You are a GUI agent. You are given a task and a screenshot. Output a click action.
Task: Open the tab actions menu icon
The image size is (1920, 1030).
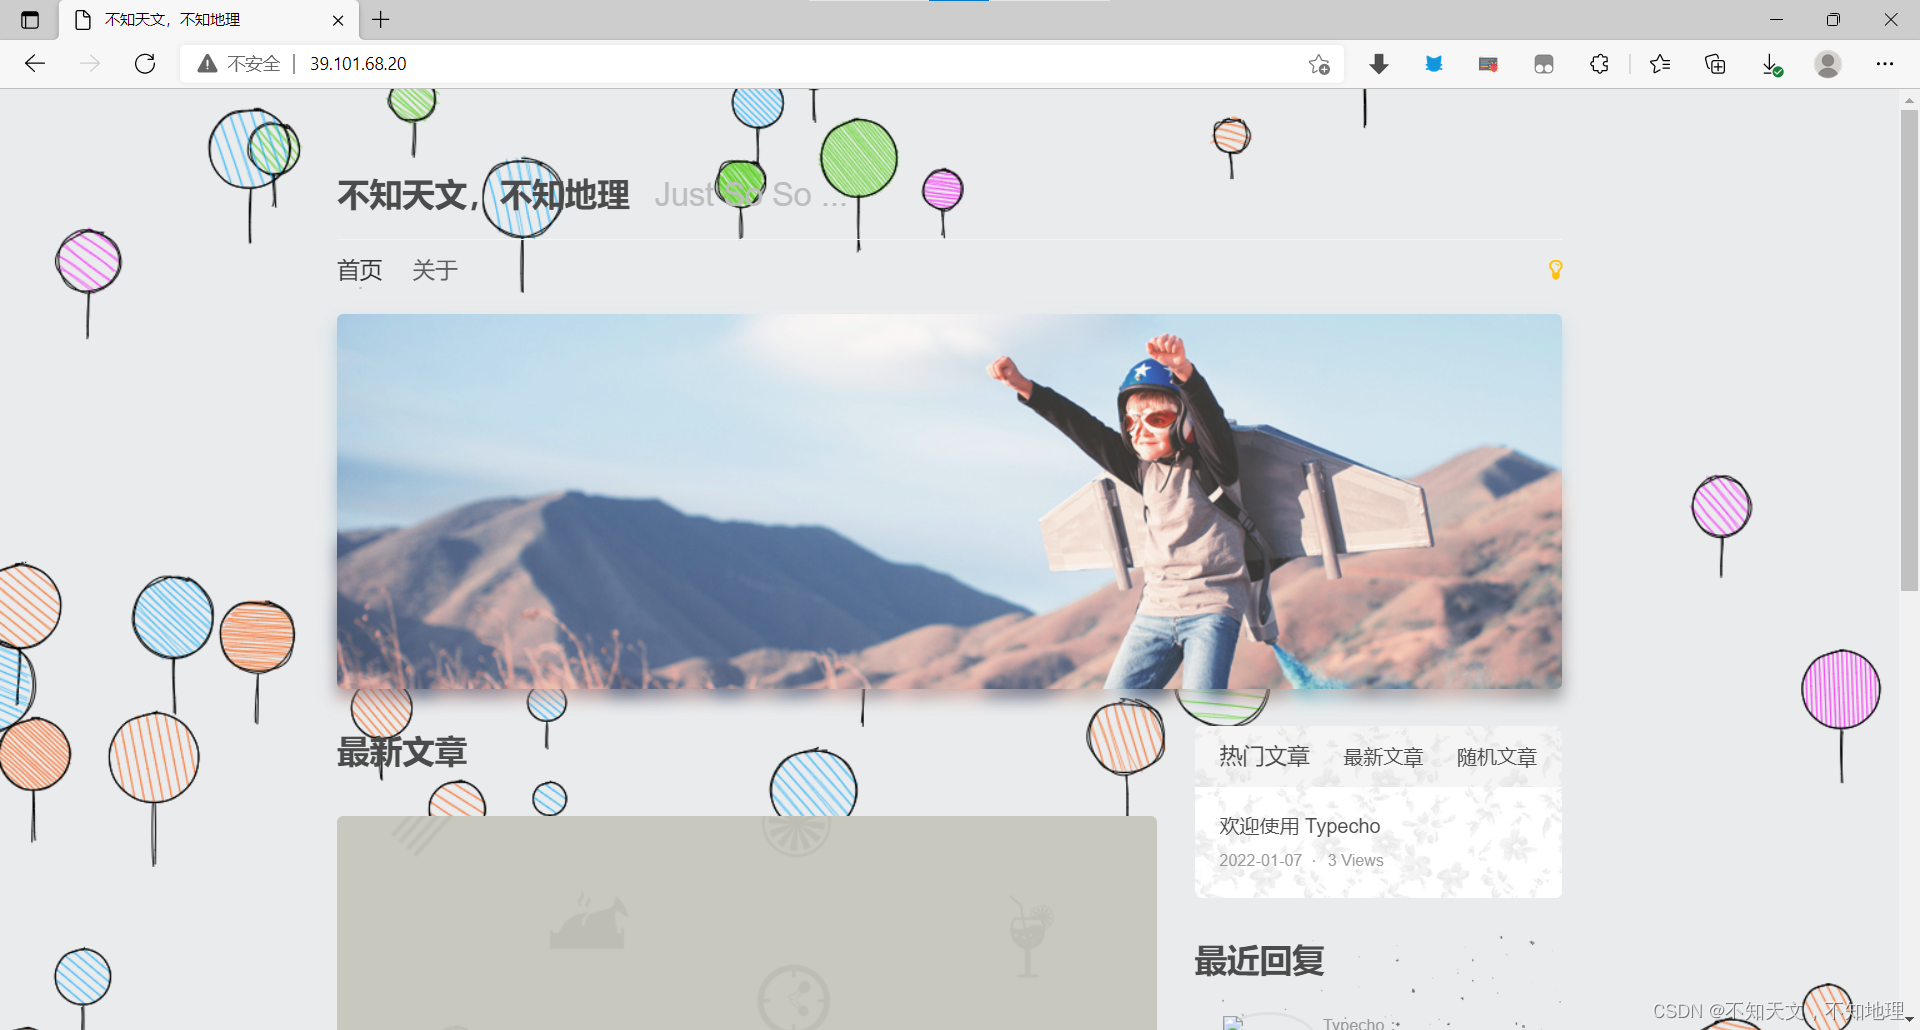(29, 20)
